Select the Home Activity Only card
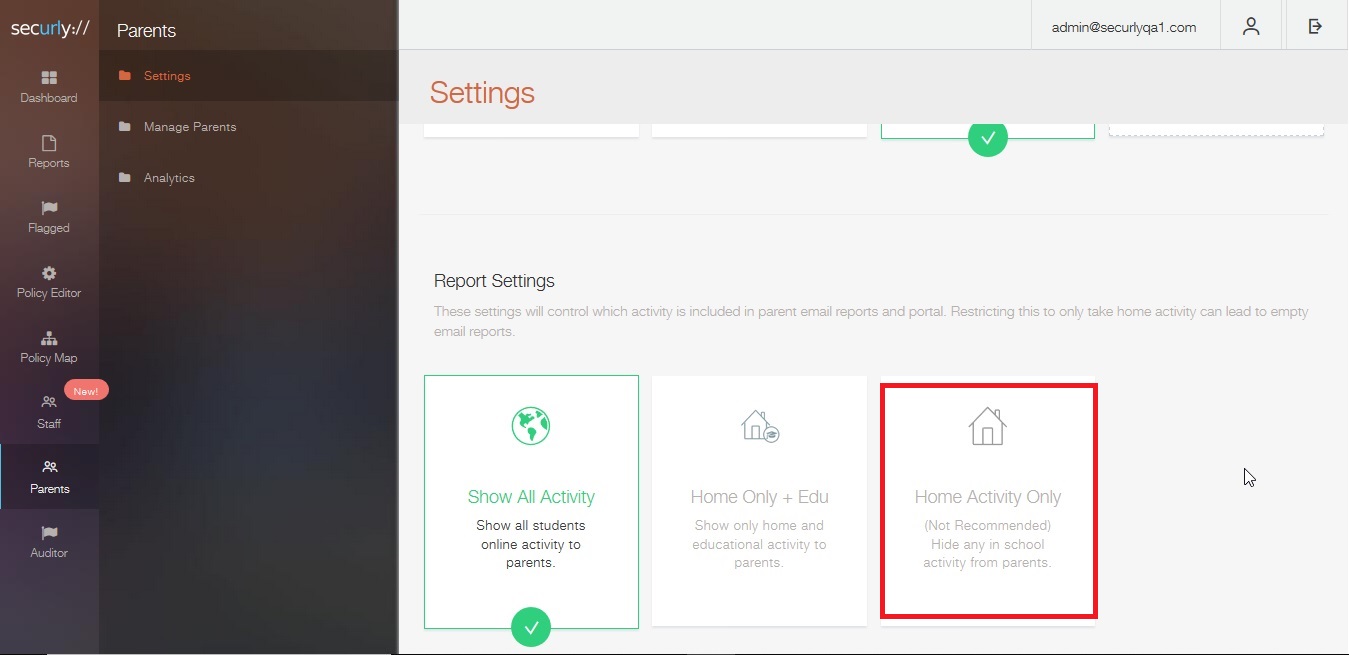Image resolution: width=1349 pixels, height=655 pixels. click(988, 501)
